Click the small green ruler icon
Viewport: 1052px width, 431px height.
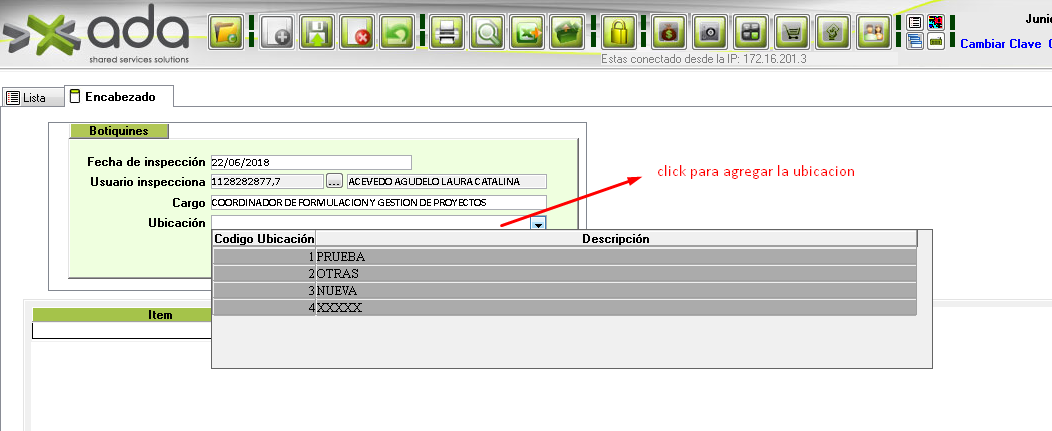tap(935, 41)
